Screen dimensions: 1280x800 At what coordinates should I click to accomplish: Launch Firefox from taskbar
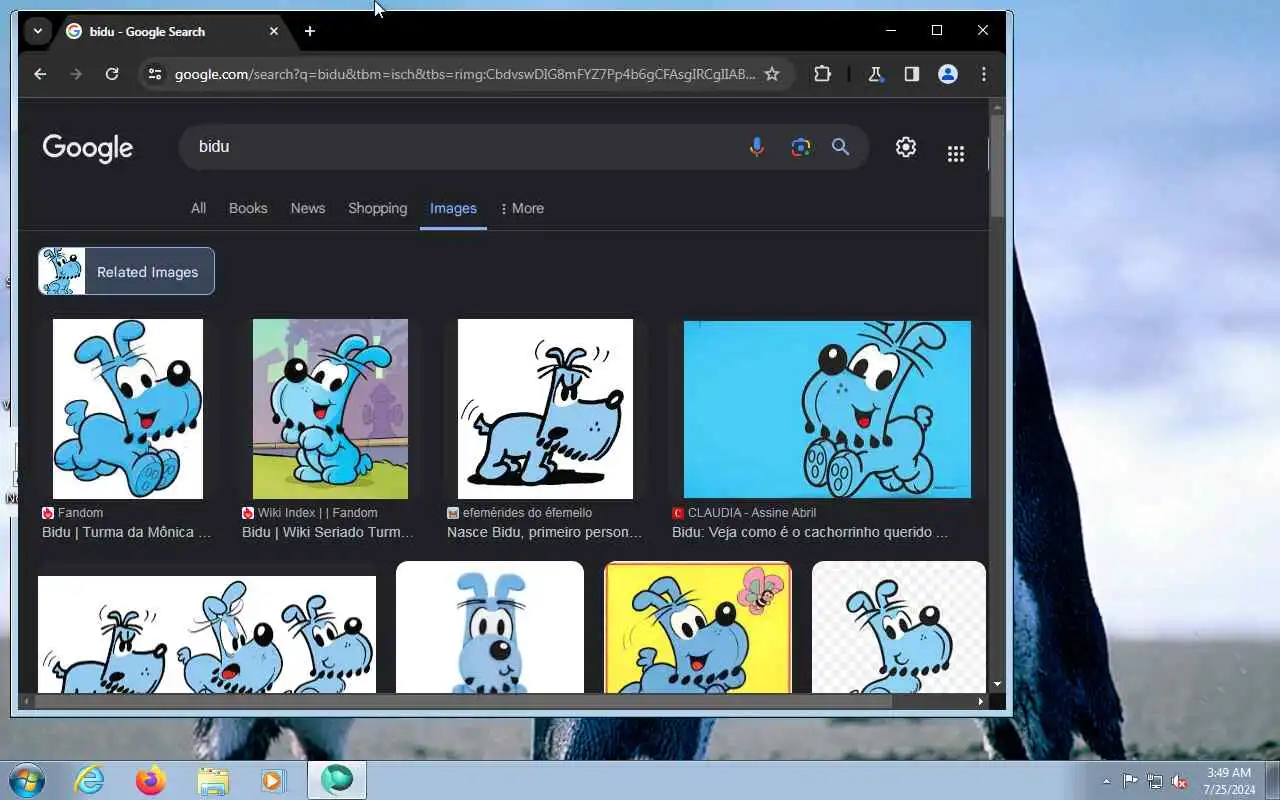tap(151, 780)
